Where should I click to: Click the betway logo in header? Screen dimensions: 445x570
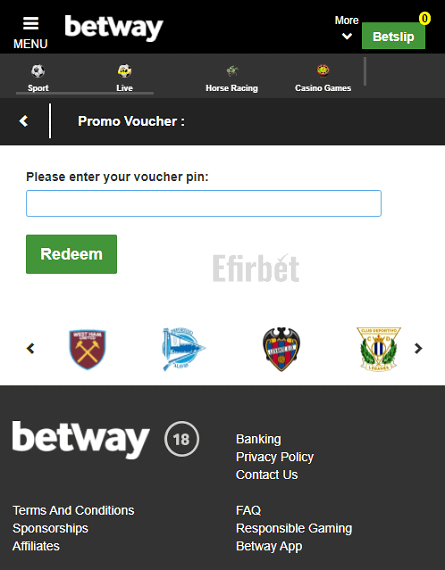114,28
